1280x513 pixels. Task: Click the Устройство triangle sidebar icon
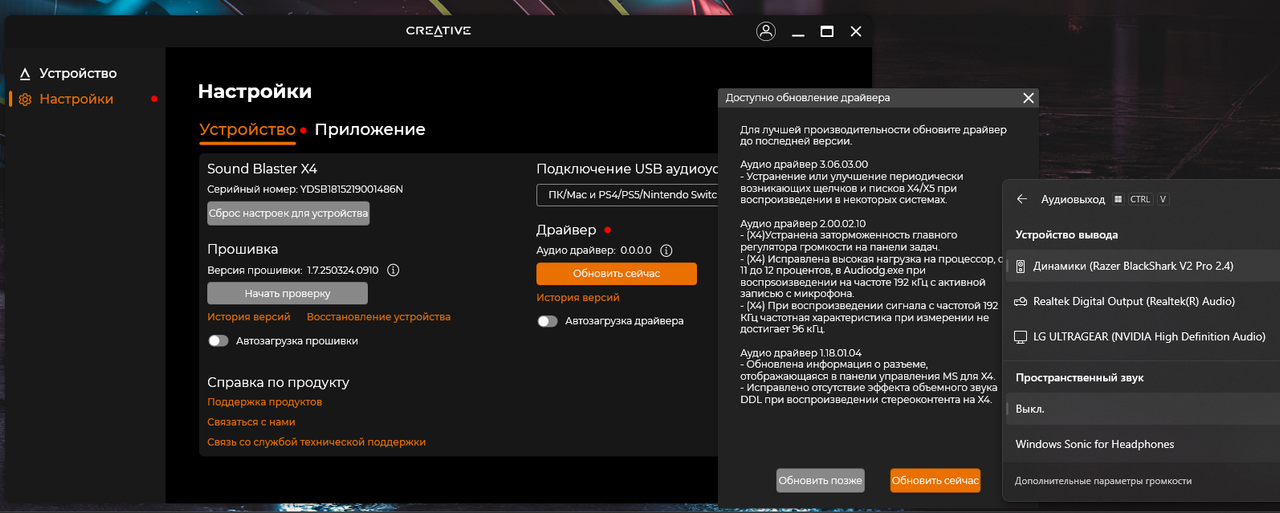pyautogui.click(x=25, y=74)
